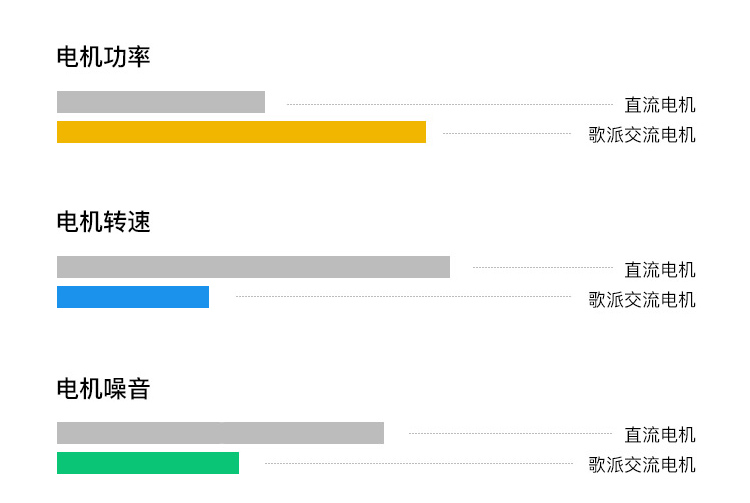Screen dimensions: 750x503
Task: Select the green 歌派交流电机 noise bar
Action: tap(148, 463)
